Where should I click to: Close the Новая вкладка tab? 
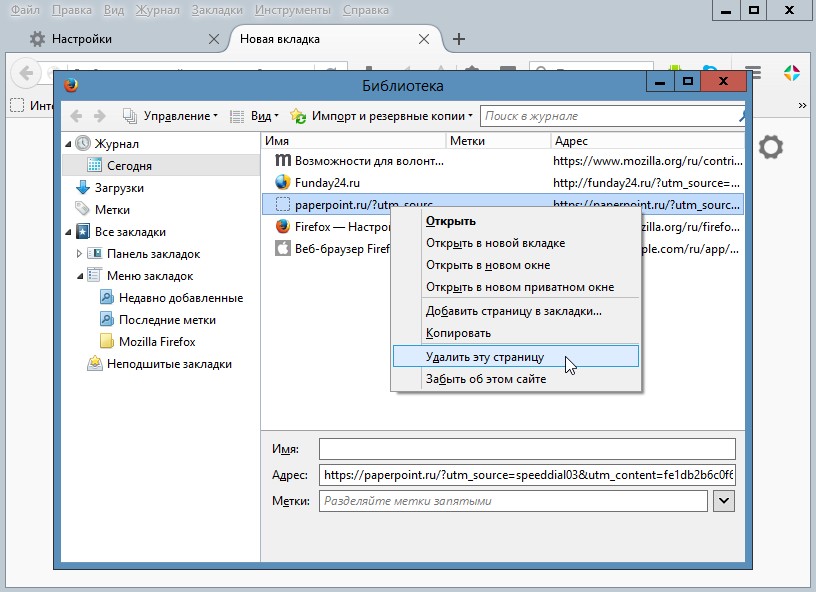(x=424, y=39)
